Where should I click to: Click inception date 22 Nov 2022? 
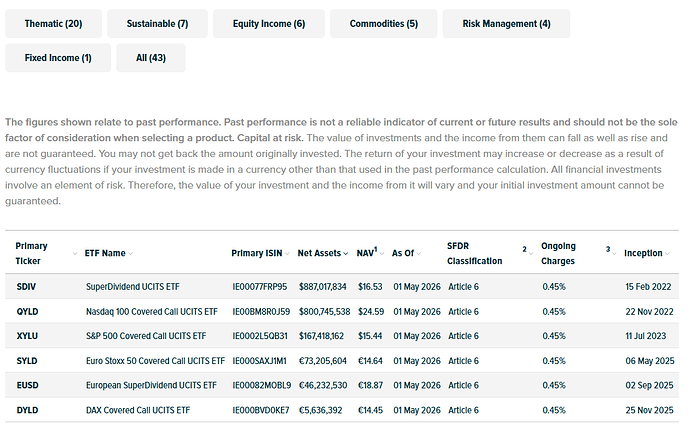(x=649, y=312)
